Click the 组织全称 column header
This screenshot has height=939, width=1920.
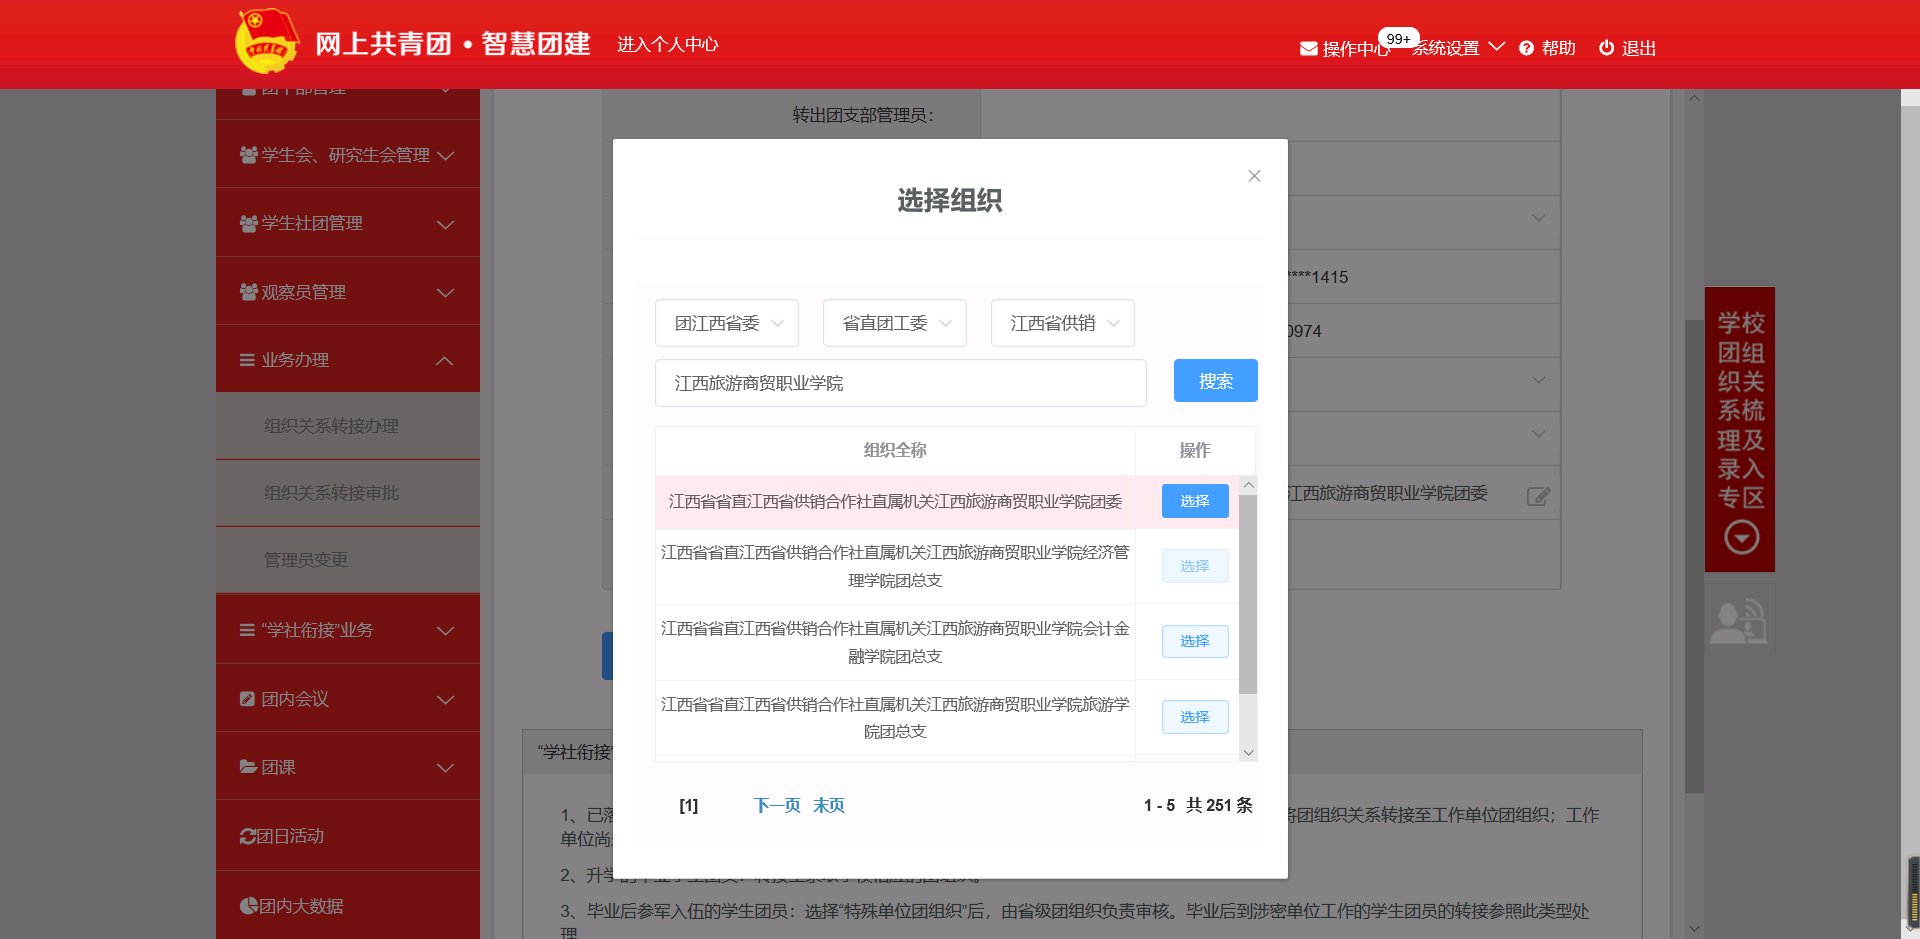(x=895, y=450)
